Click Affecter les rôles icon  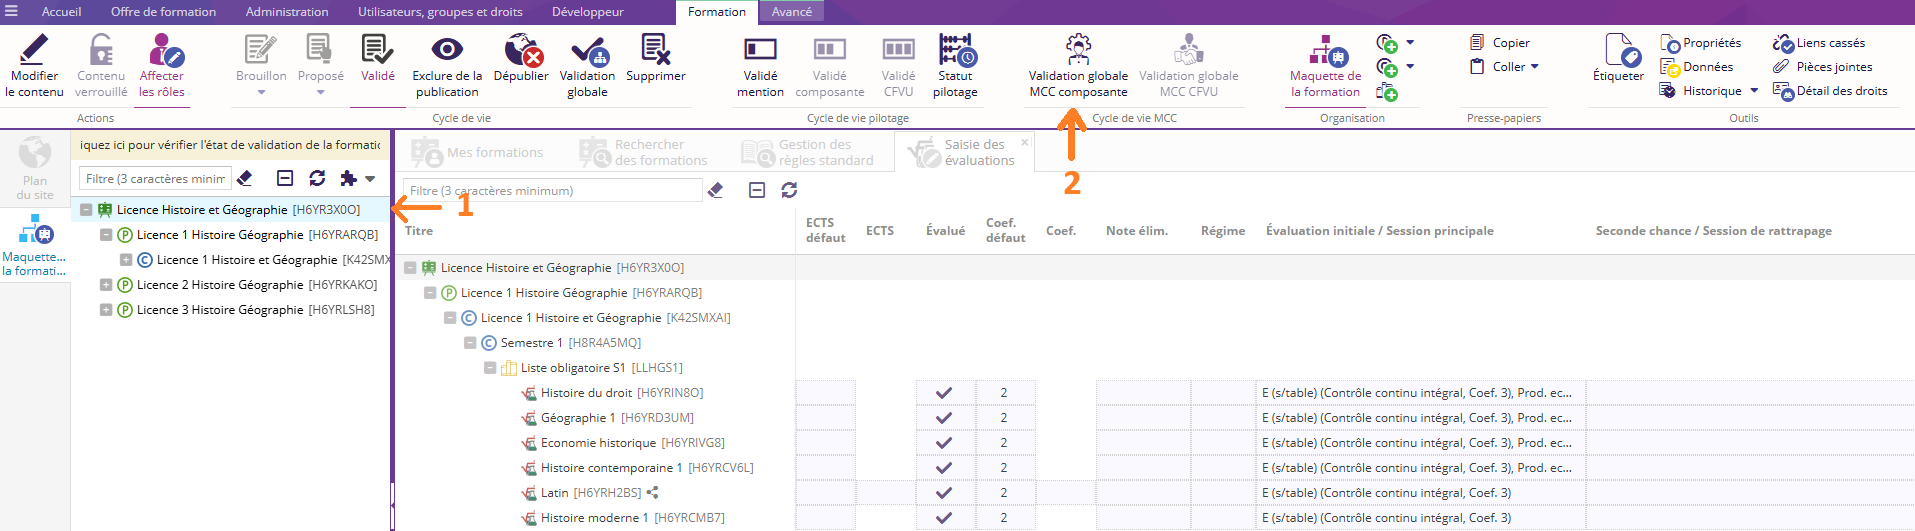[x=162, y=51]
